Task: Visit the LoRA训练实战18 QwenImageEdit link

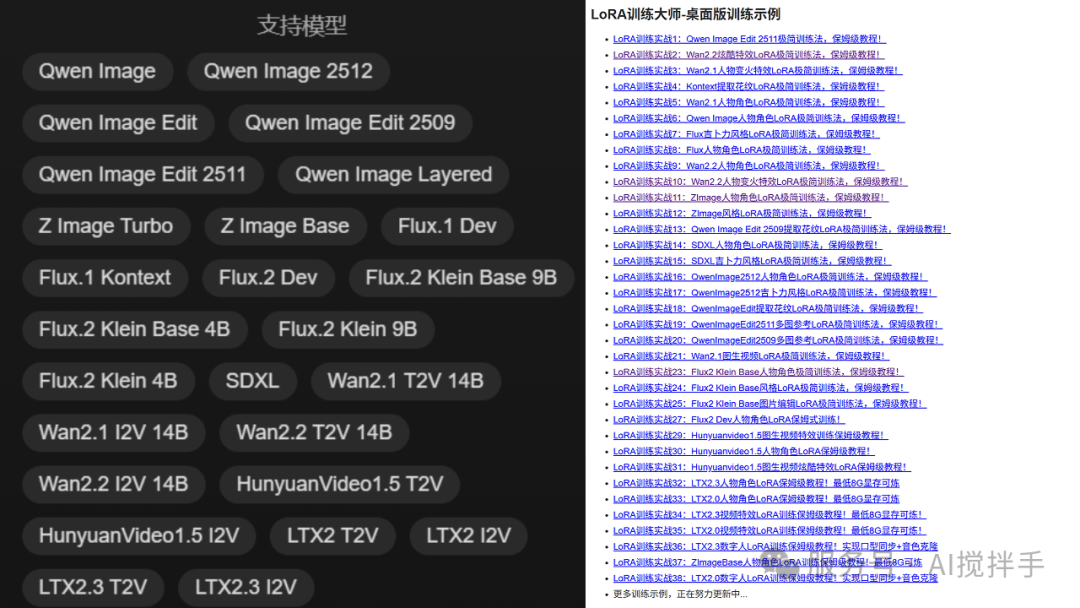Action: (x=768, y=308)
